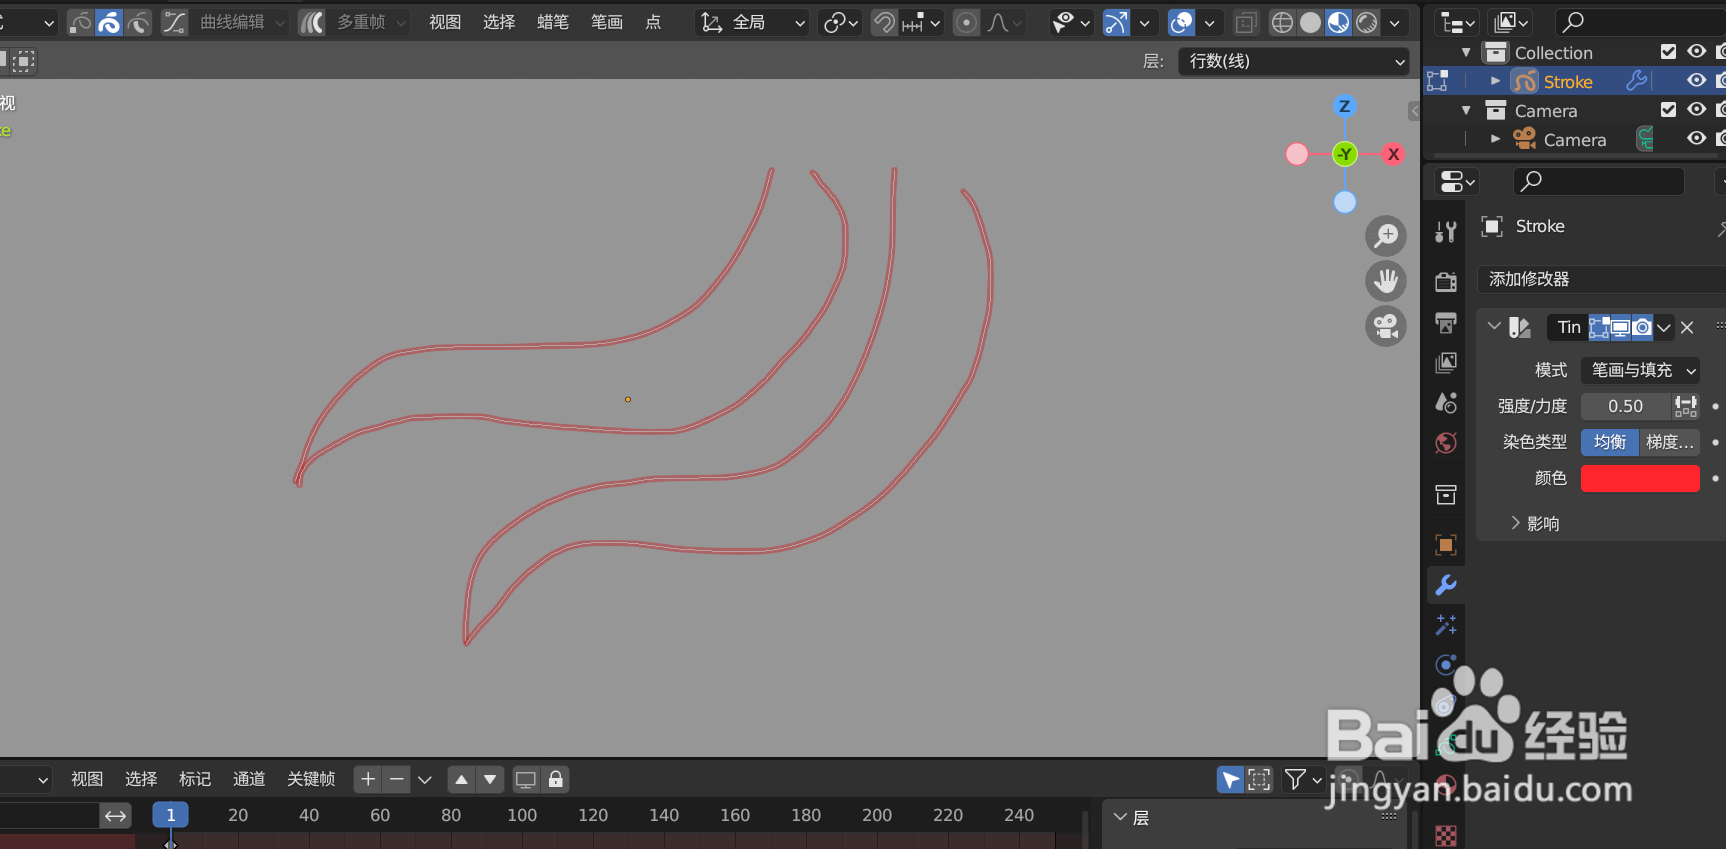Open the 关键帧 menu in dopesheet
1726x849 pixels.
(x=311, y=779)
